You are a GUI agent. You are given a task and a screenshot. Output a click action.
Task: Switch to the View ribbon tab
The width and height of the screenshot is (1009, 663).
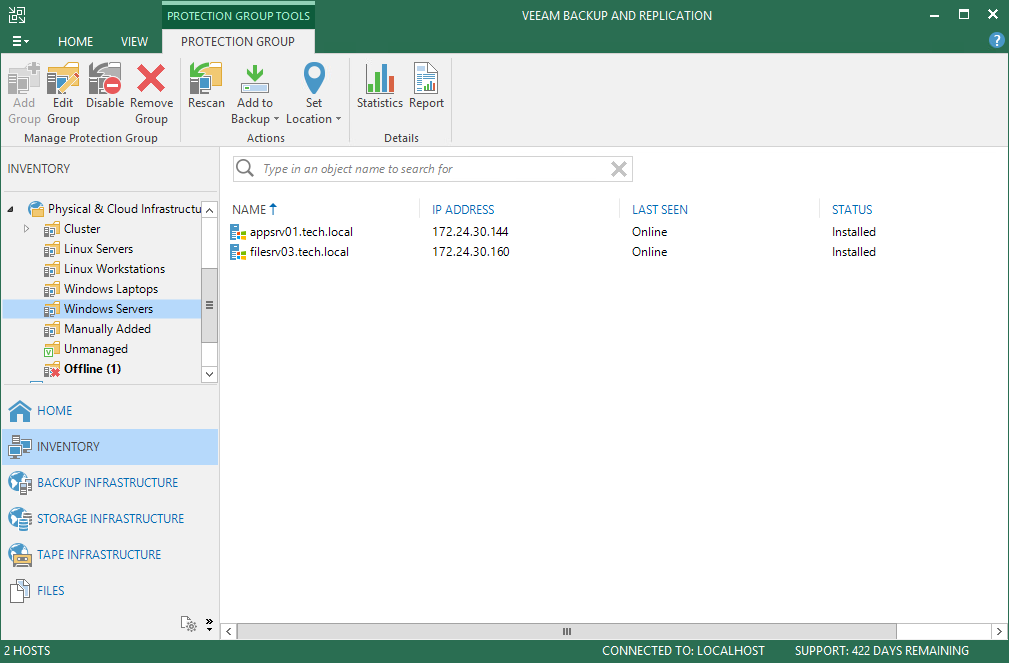click(134, 42)
